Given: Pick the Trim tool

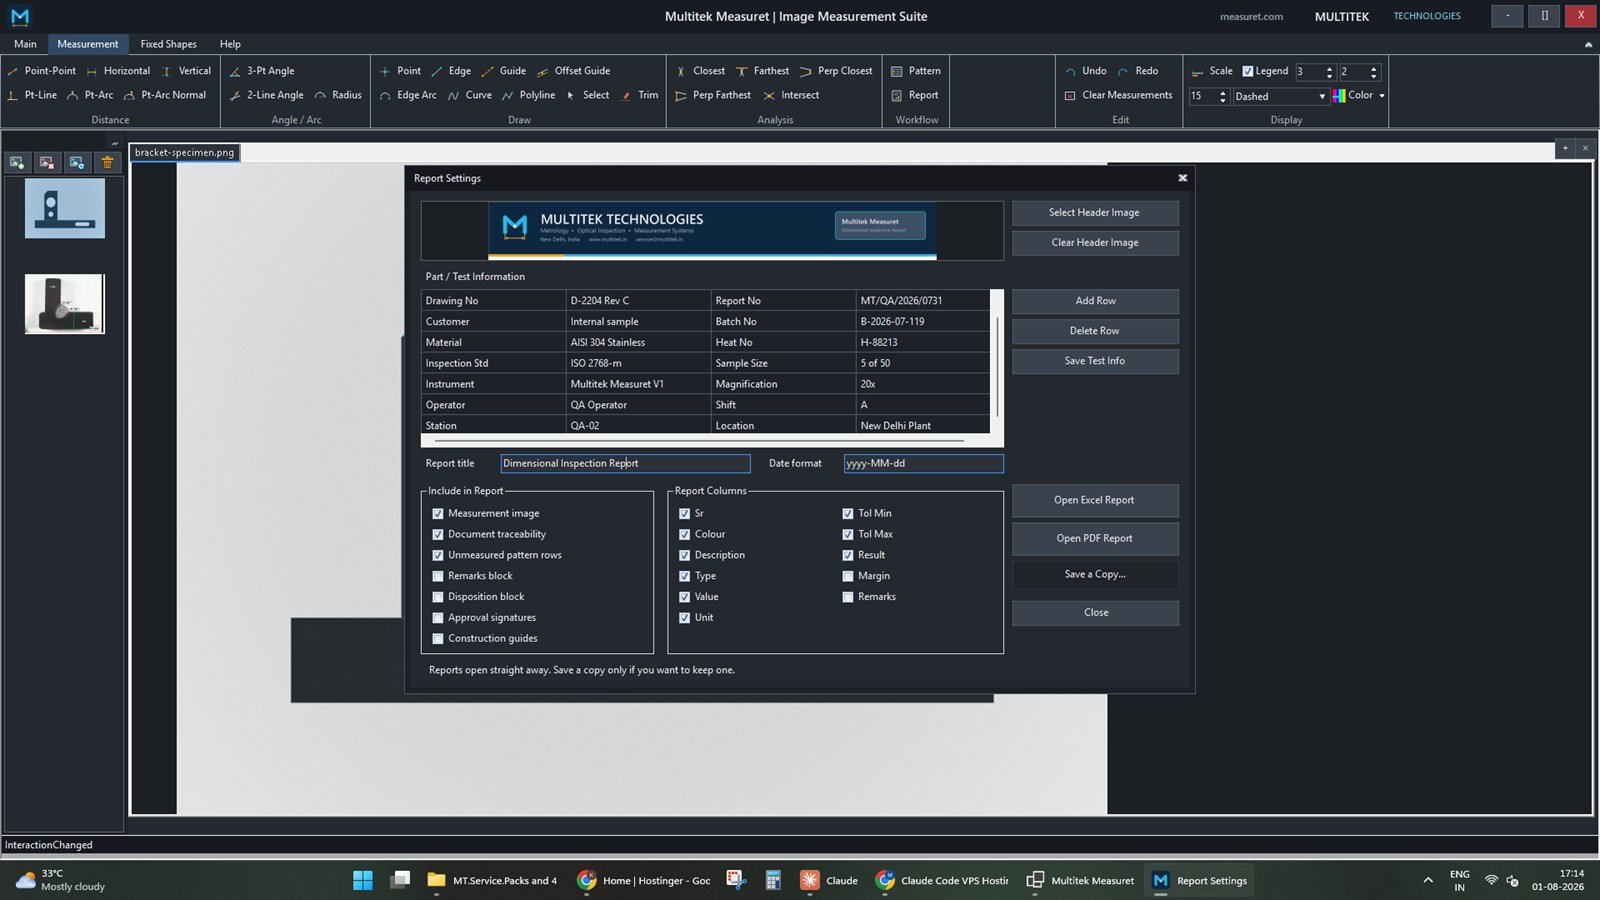Looking at the screenshot, I should 640,95.
